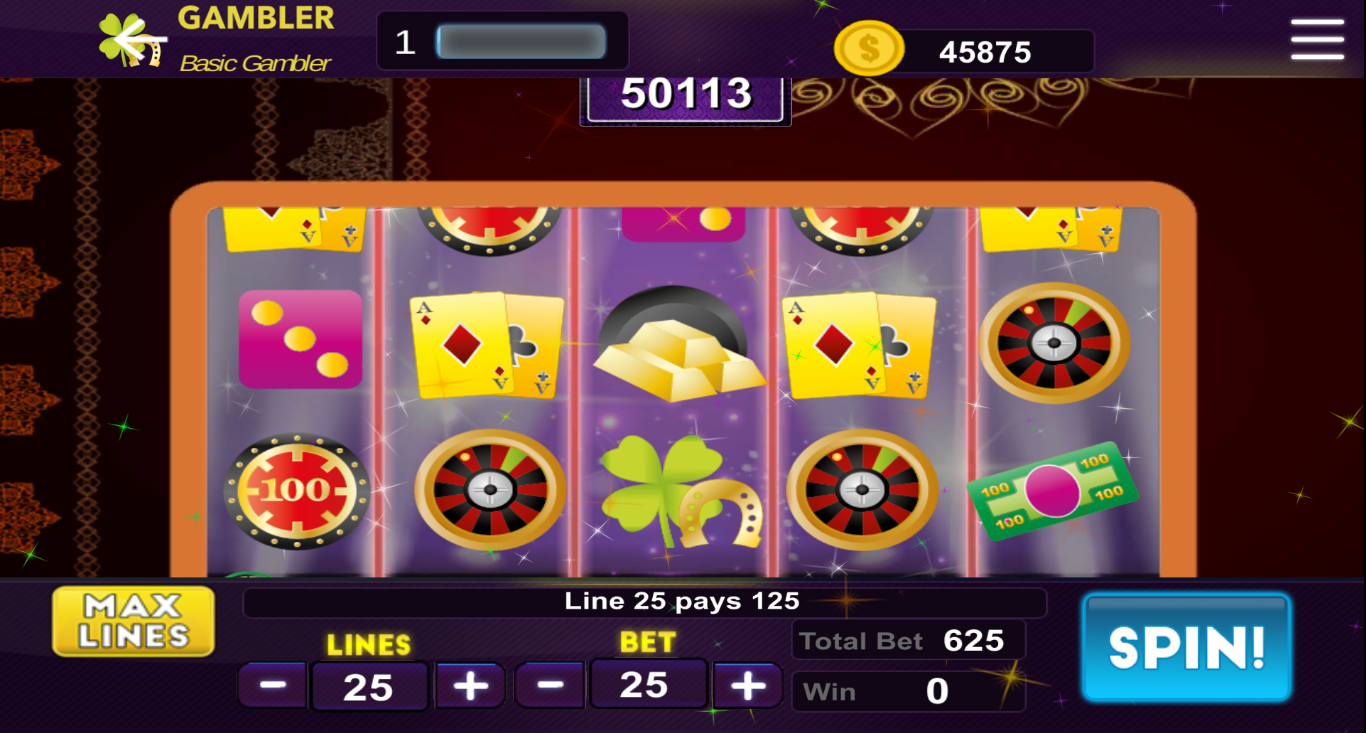Click the Total Bet 625 field
This screenshot has width=1366, height=733.
click(x=909, y=640)
